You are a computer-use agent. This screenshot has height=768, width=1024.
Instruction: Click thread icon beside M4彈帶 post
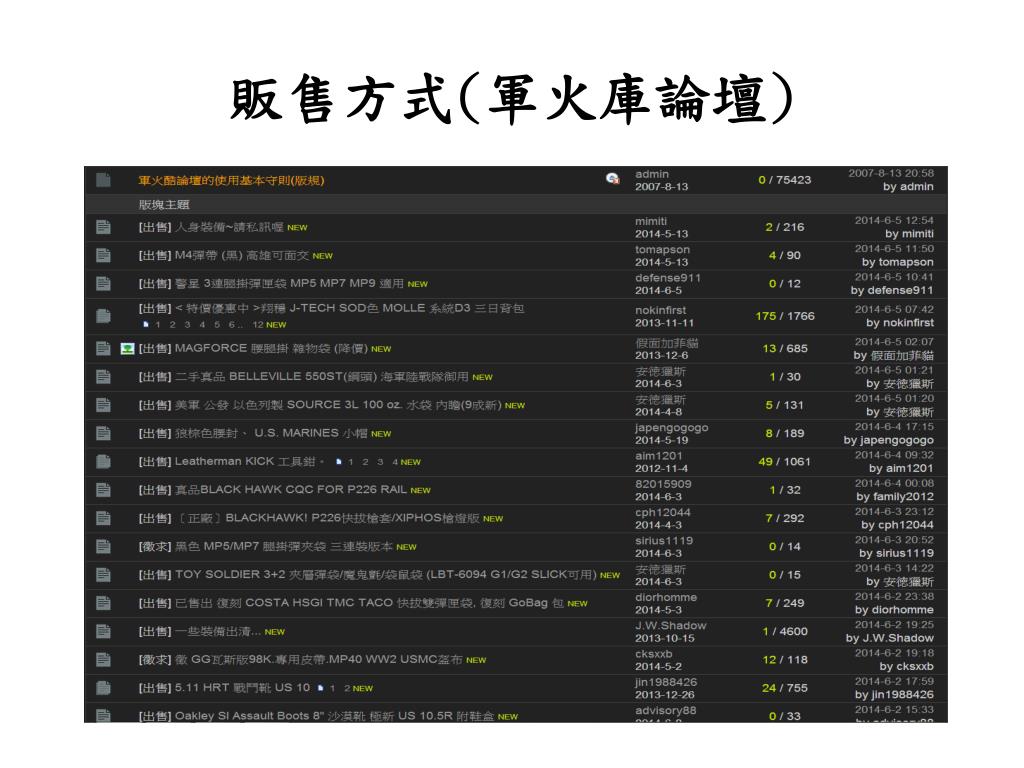tap(103, 255)
